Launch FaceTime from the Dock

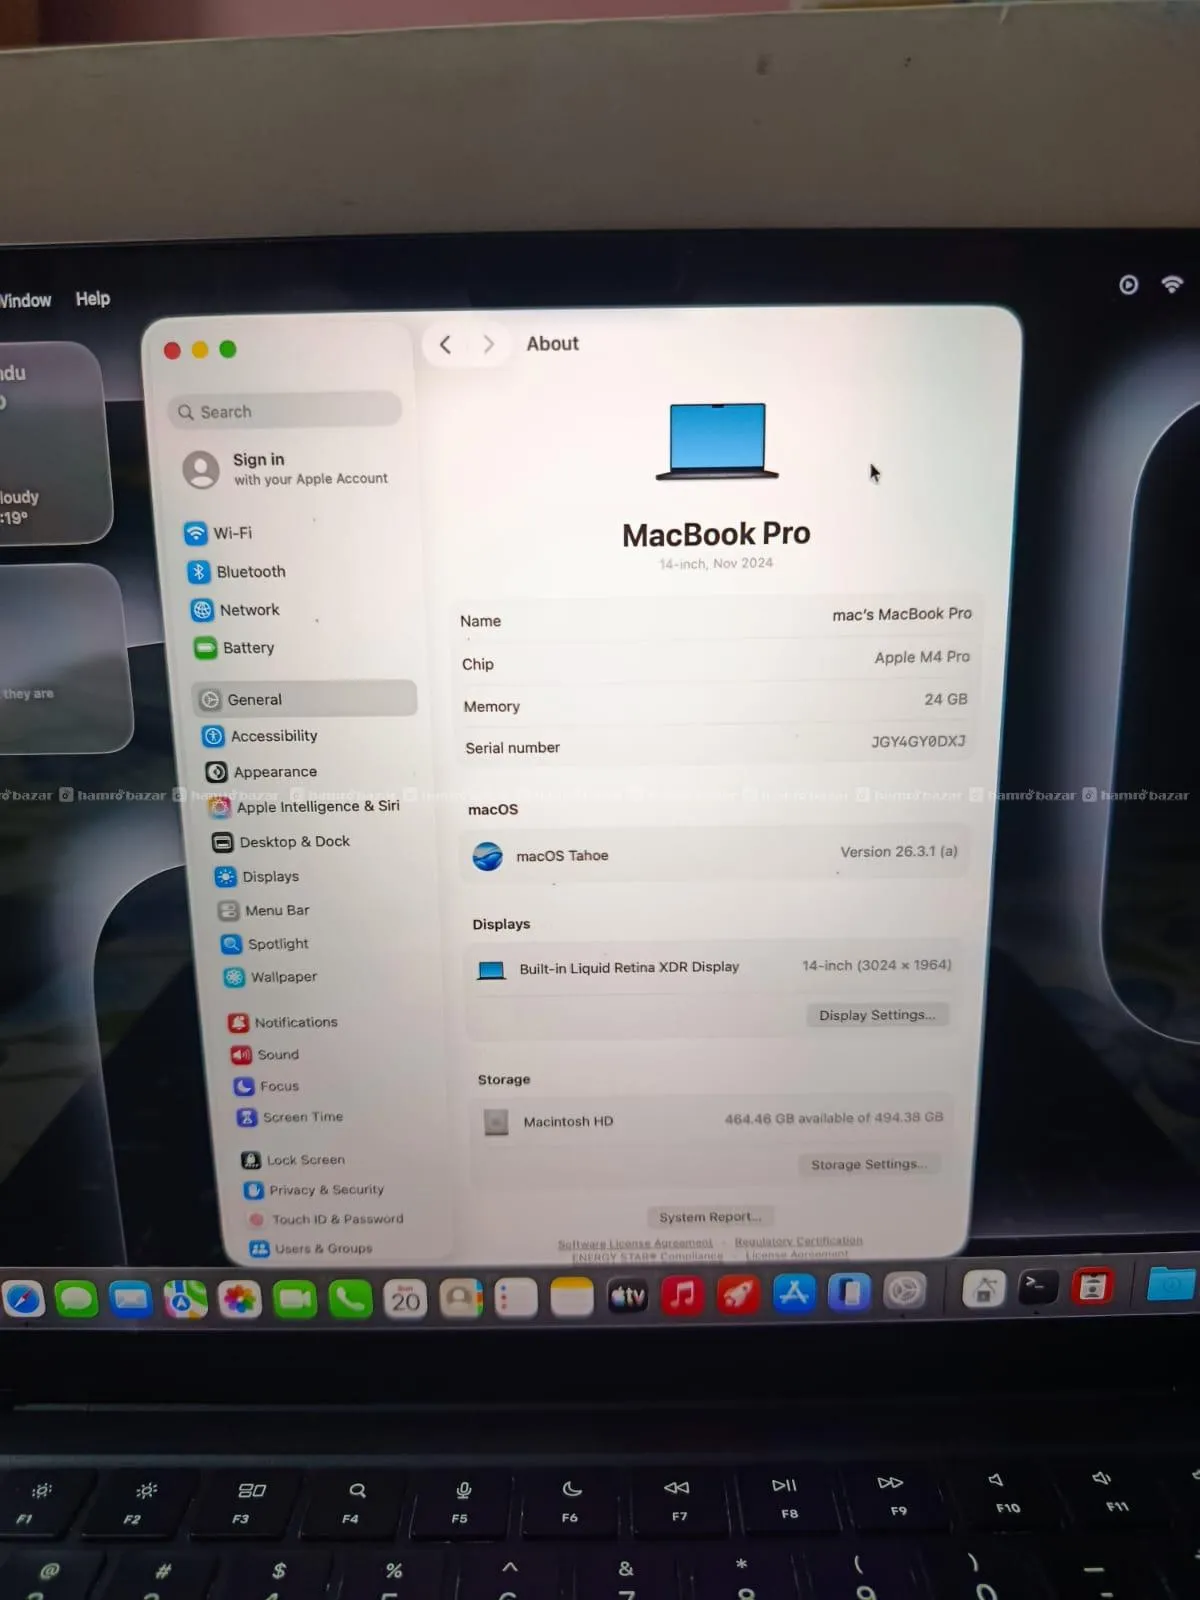click(x=295, y=1299)
